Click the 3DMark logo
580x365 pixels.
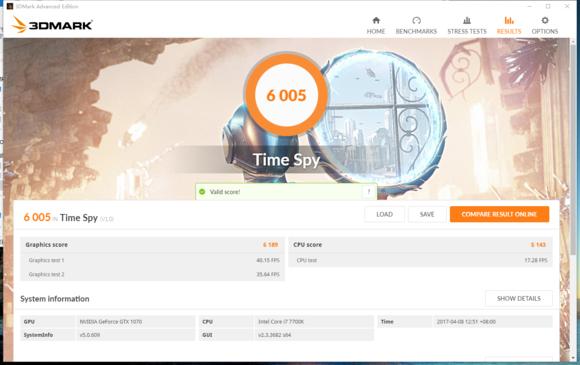[x=52, y=25]
